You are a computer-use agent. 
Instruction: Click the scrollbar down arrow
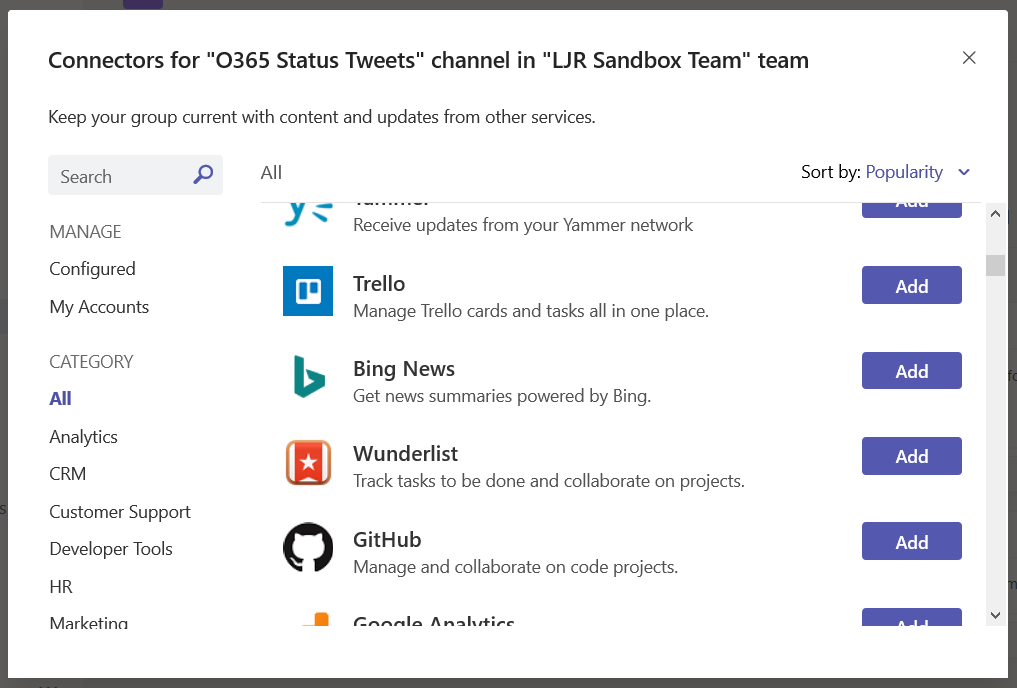pos(996,615)
